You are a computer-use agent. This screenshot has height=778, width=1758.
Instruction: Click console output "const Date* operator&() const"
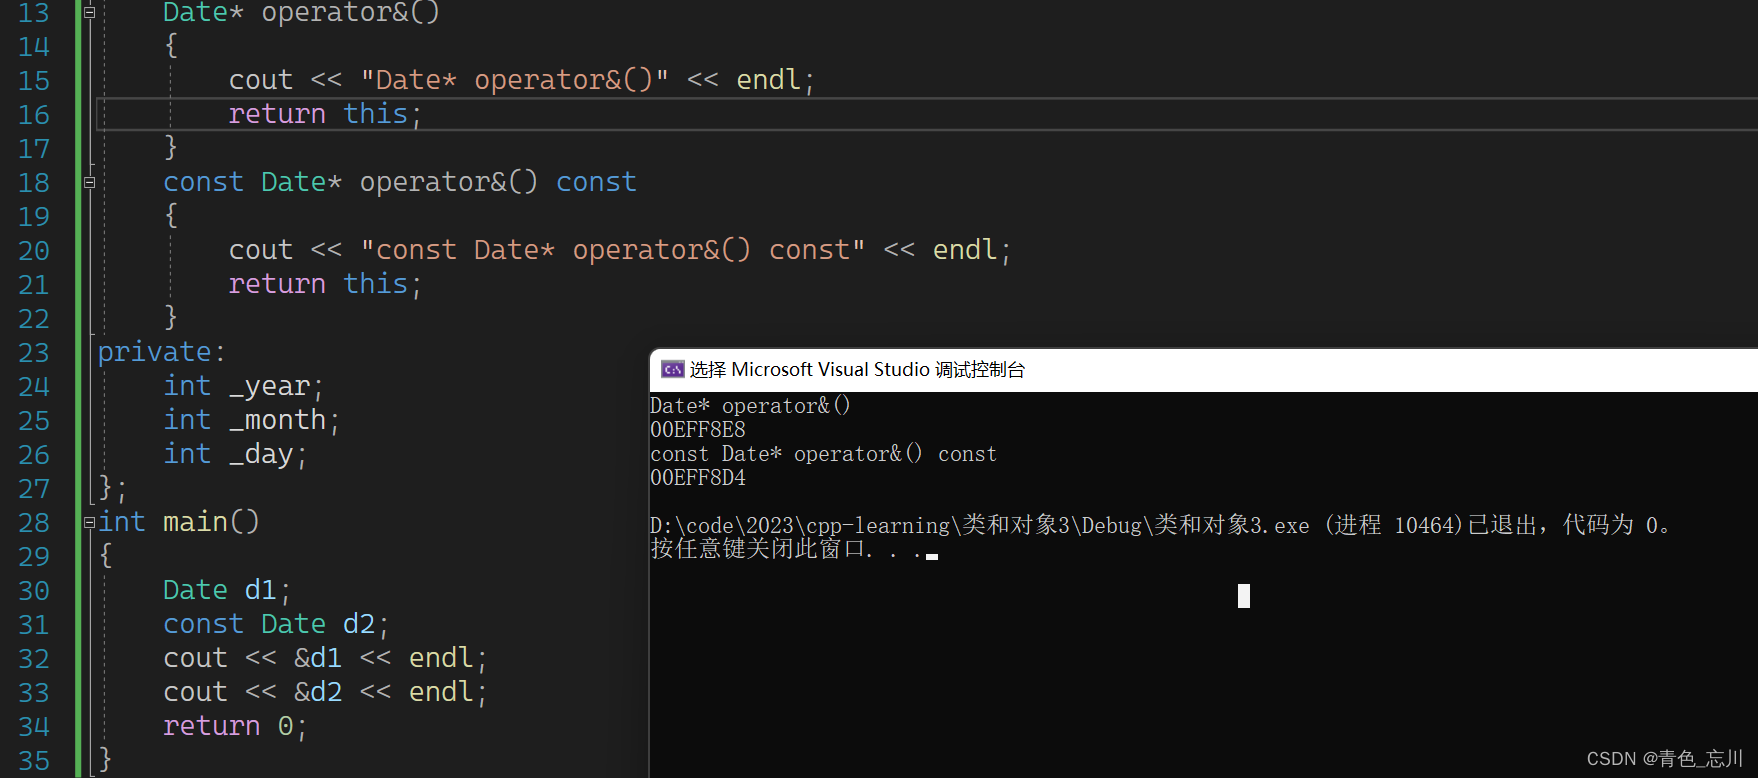tap(823, 454)
